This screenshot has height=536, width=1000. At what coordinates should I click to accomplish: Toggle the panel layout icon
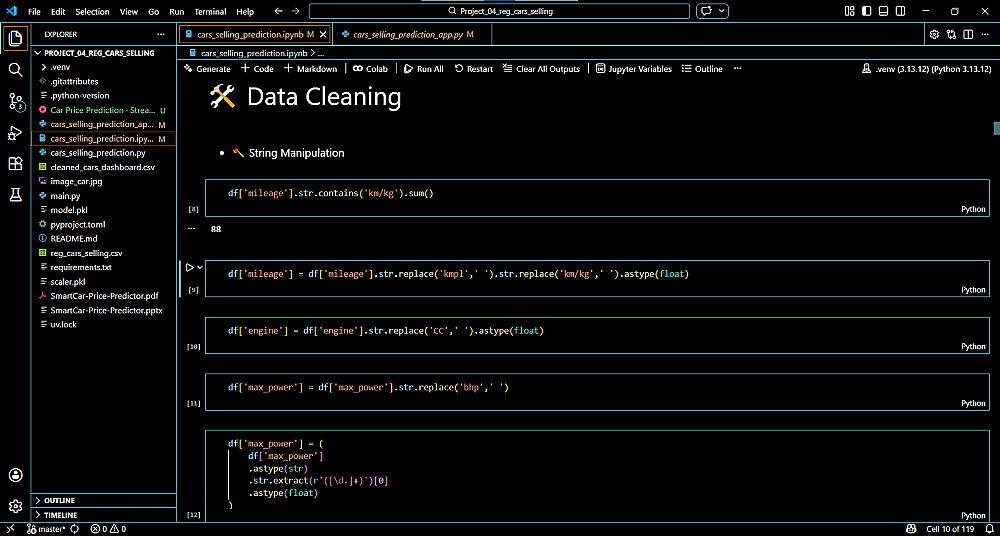(x=883, y=11)
